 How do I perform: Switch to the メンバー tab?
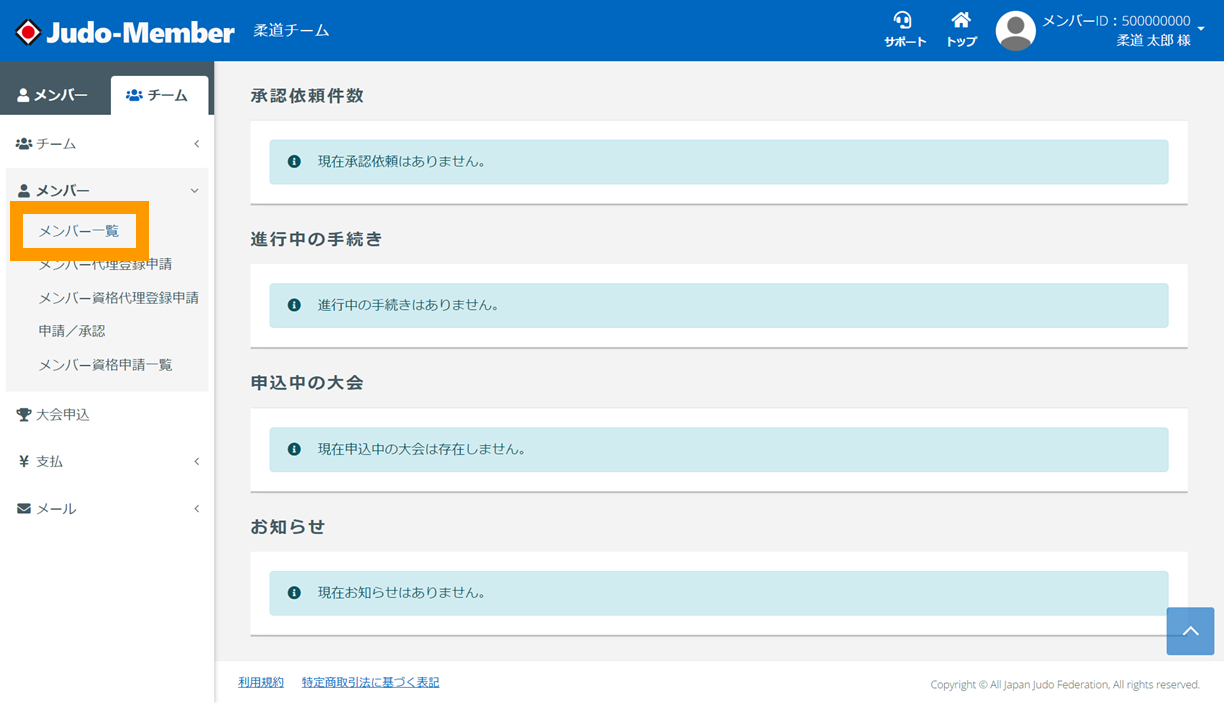[53, 95]
